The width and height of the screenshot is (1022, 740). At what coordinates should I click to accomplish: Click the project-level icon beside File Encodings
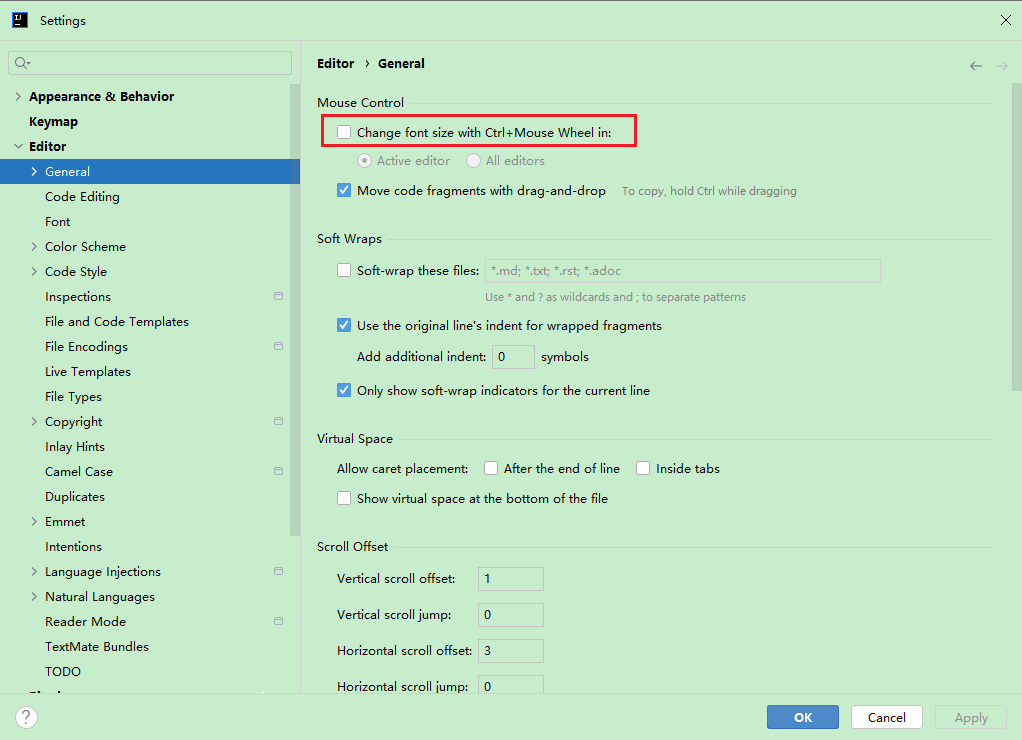[x=278, y=346]
